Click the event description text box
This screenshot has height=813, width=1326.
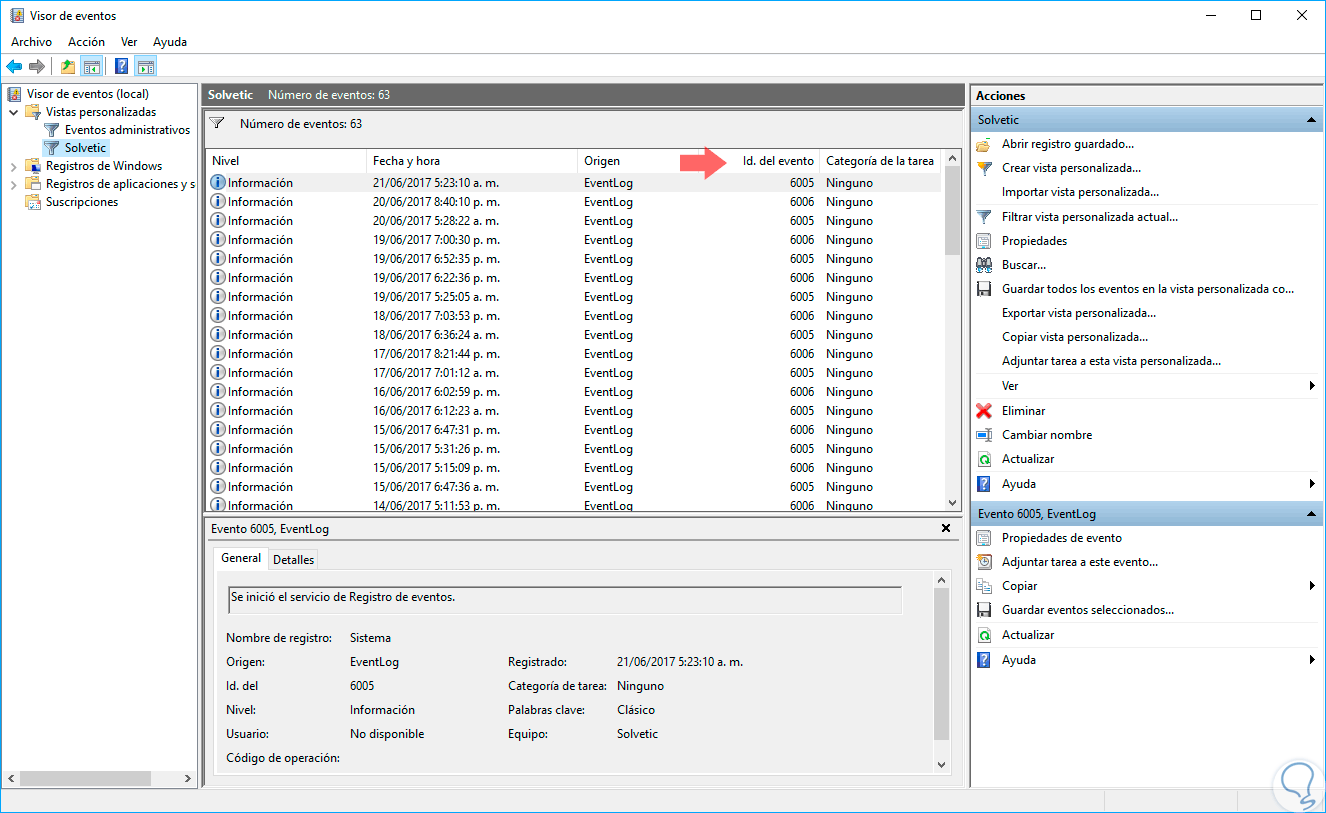[x=565, y=599]
